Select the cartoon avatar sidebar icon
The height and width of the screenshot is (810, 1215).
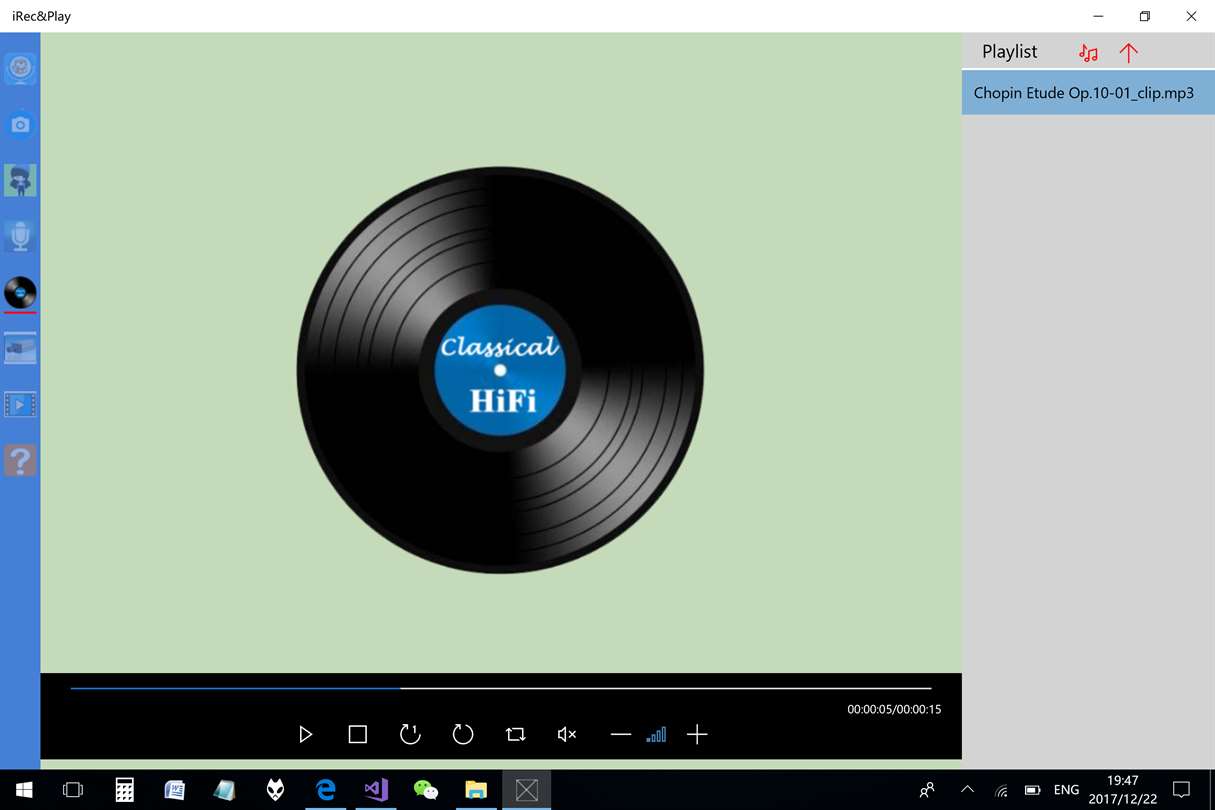pos(20,181)
